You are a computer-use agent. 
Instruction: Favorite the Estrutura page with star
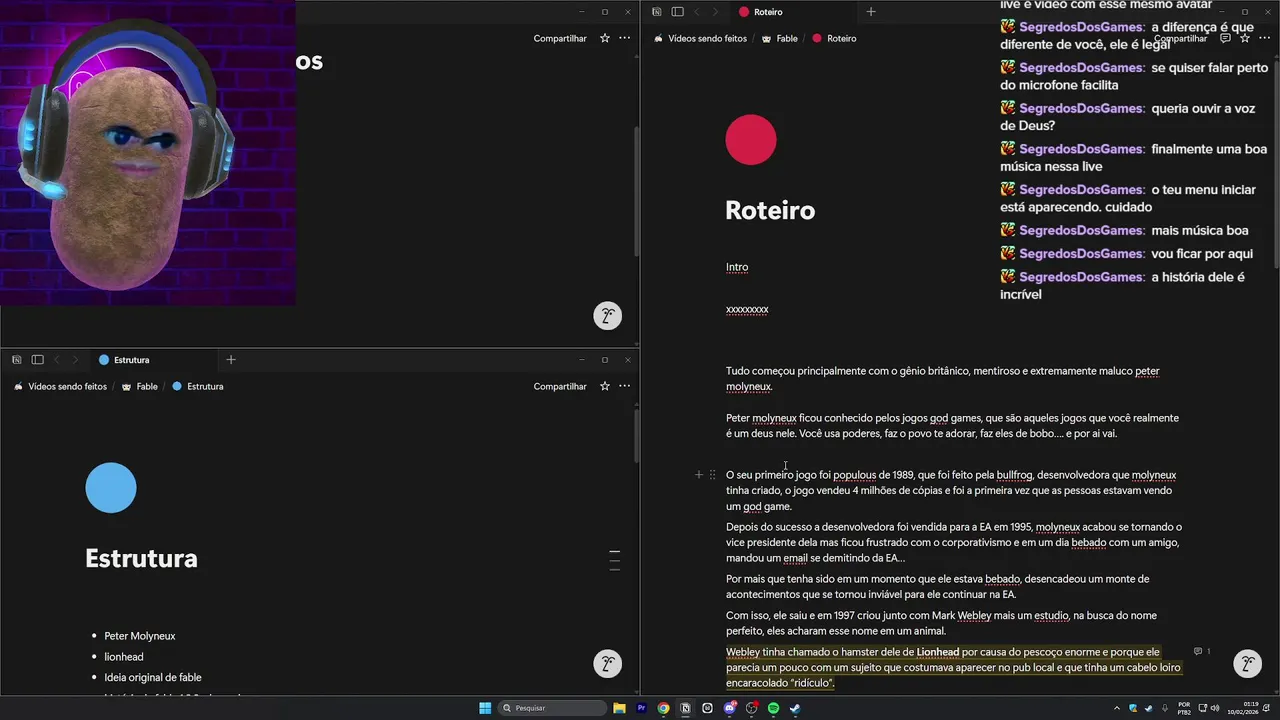coord(605,386)
